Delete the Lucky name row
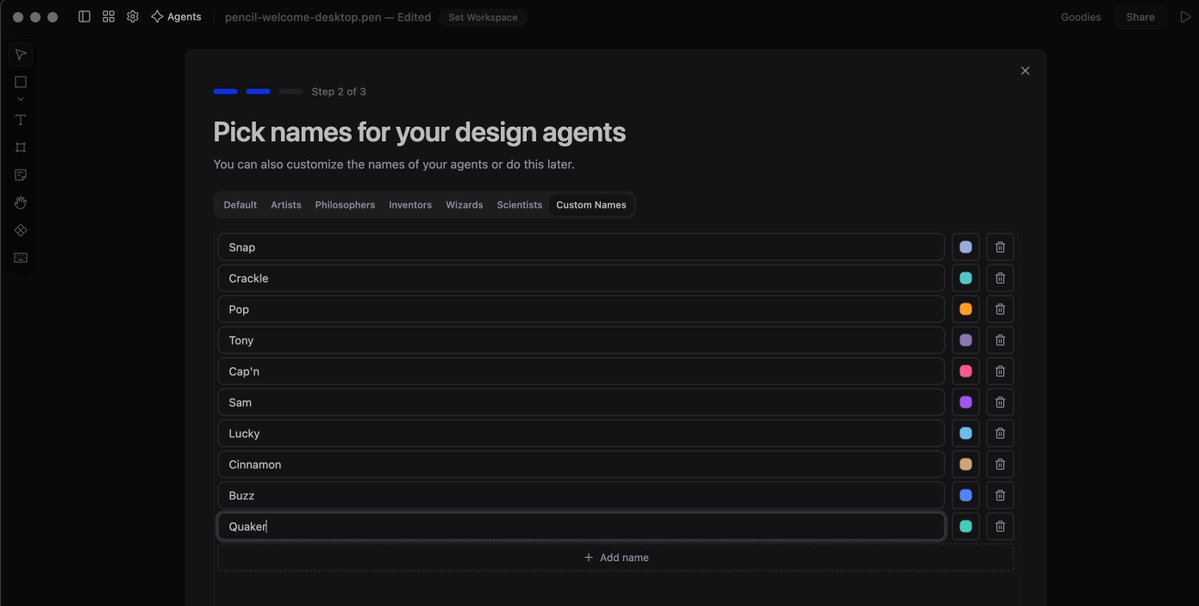 point(1000,433)
